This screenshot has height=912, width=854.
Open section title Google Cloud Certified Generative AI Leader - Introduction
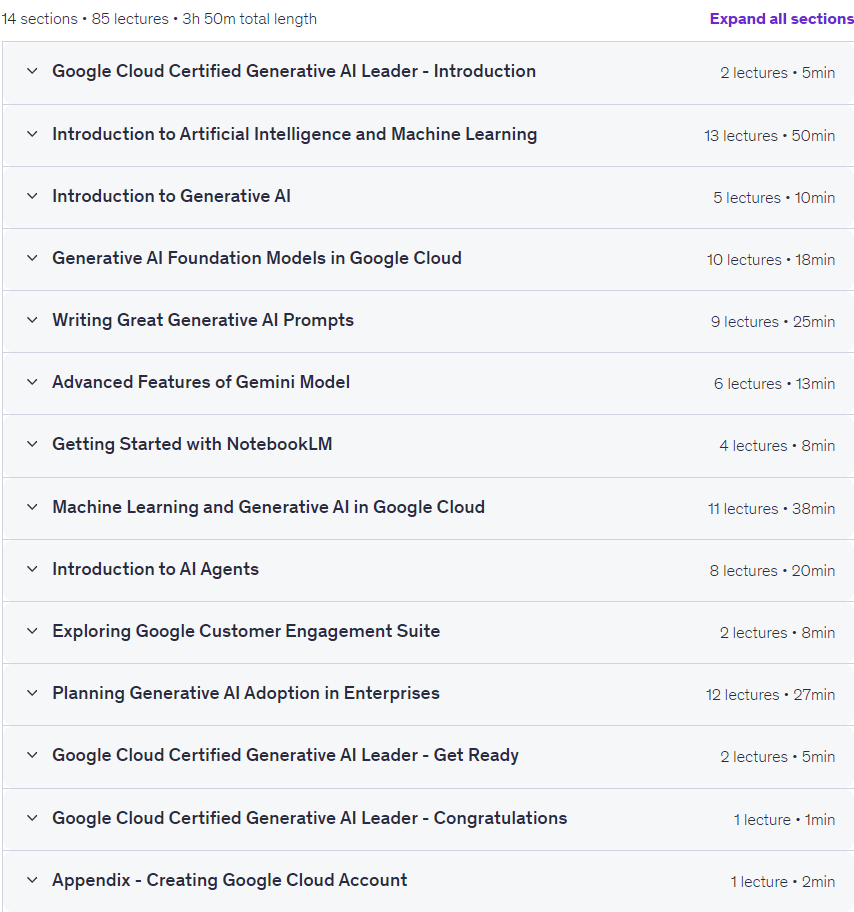294,71
